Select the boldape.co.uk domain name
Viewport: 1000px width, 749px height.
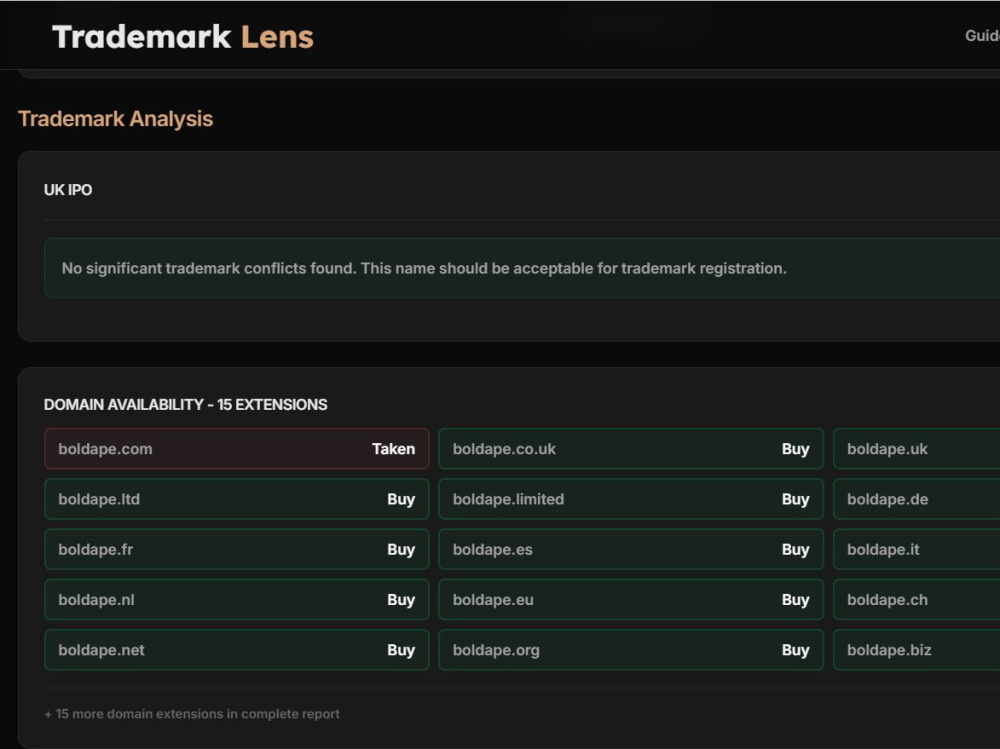pos(504,449)
